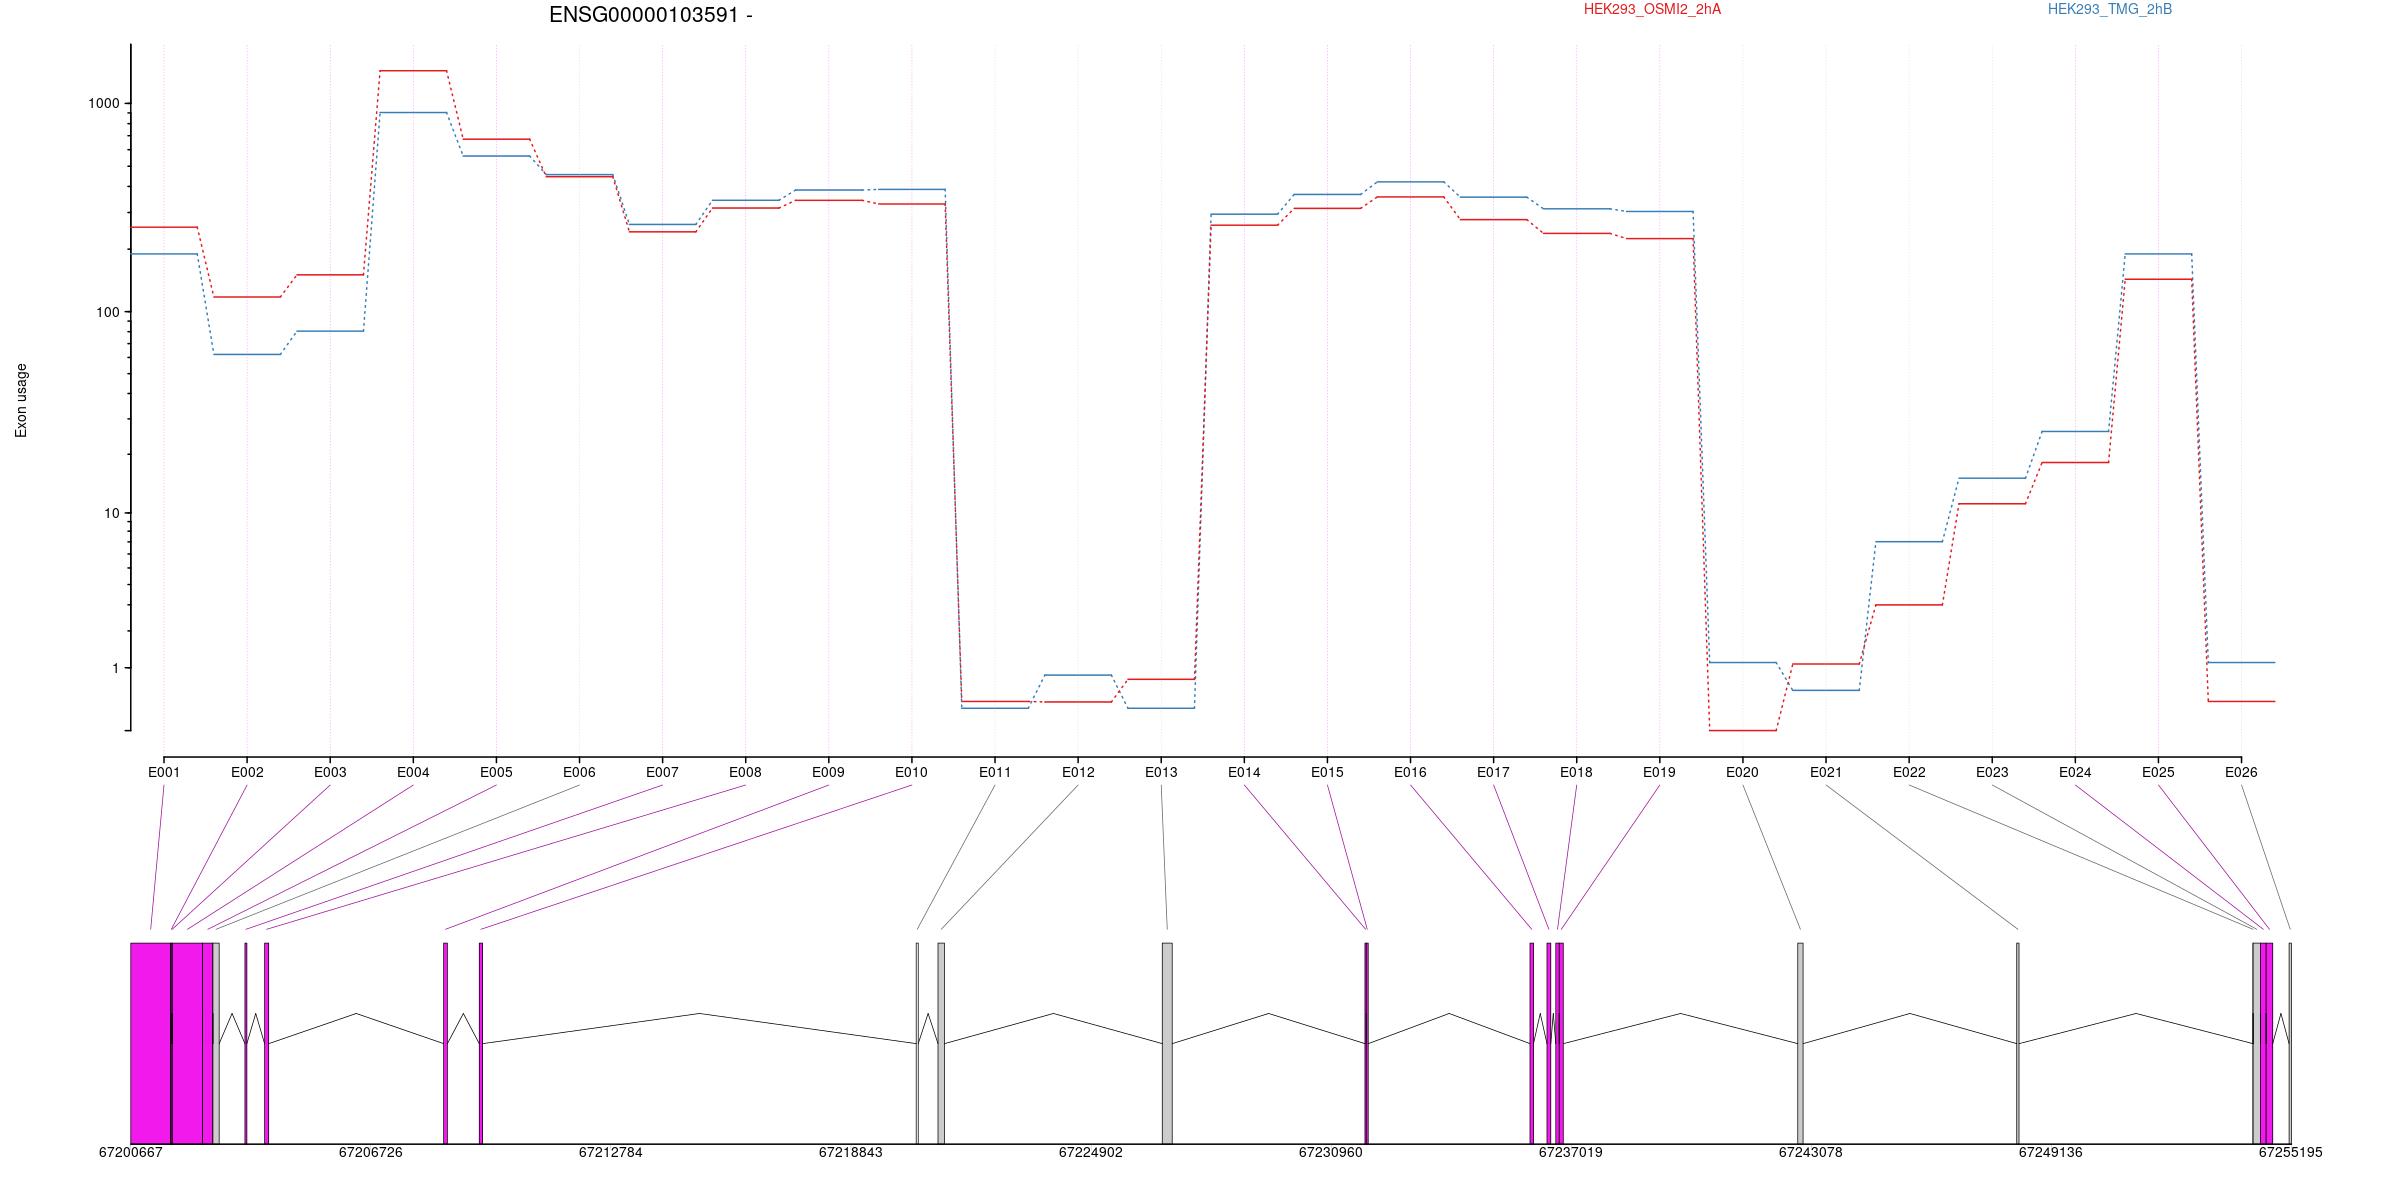The width and height of the screenshot is (2400, 1200).
Task: Click exon label E007
Action: pyautogui.click(x=662, y=772)
